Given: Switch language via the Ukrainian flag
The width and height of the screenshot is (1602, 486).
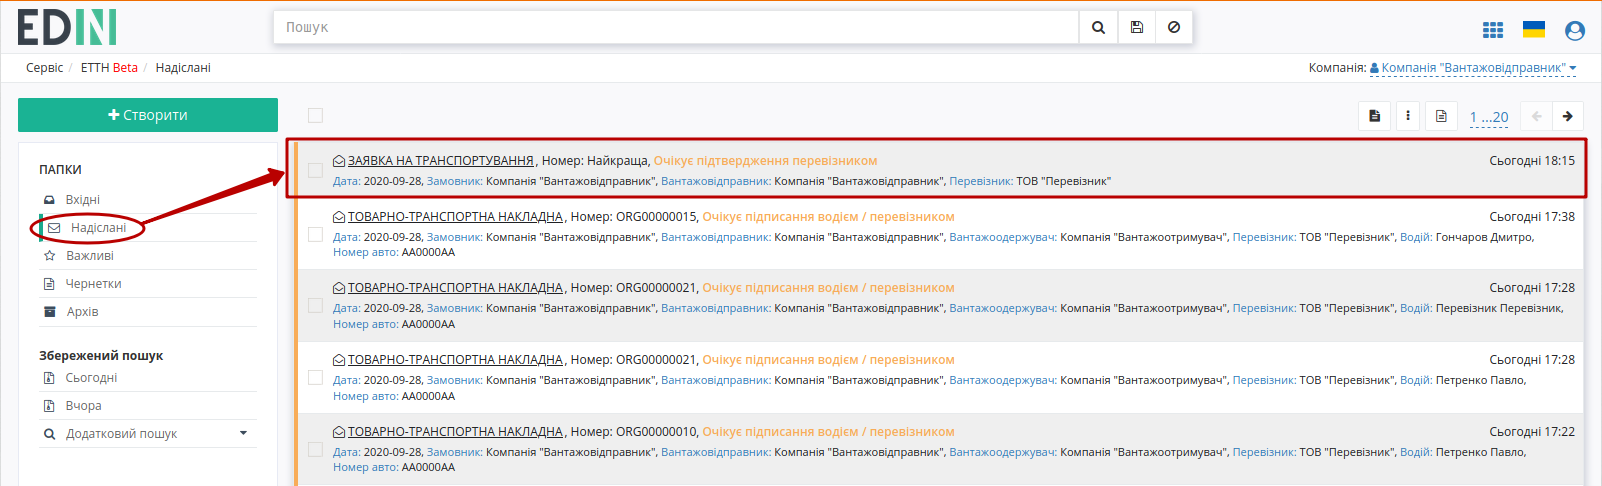Looking at the screenshot, I should [x=1534, y=29].
